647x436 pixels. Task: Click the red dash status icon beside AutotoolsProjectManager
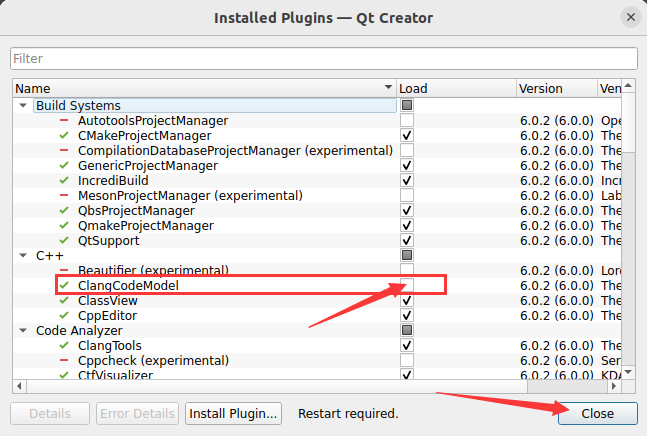coord(64,120)
